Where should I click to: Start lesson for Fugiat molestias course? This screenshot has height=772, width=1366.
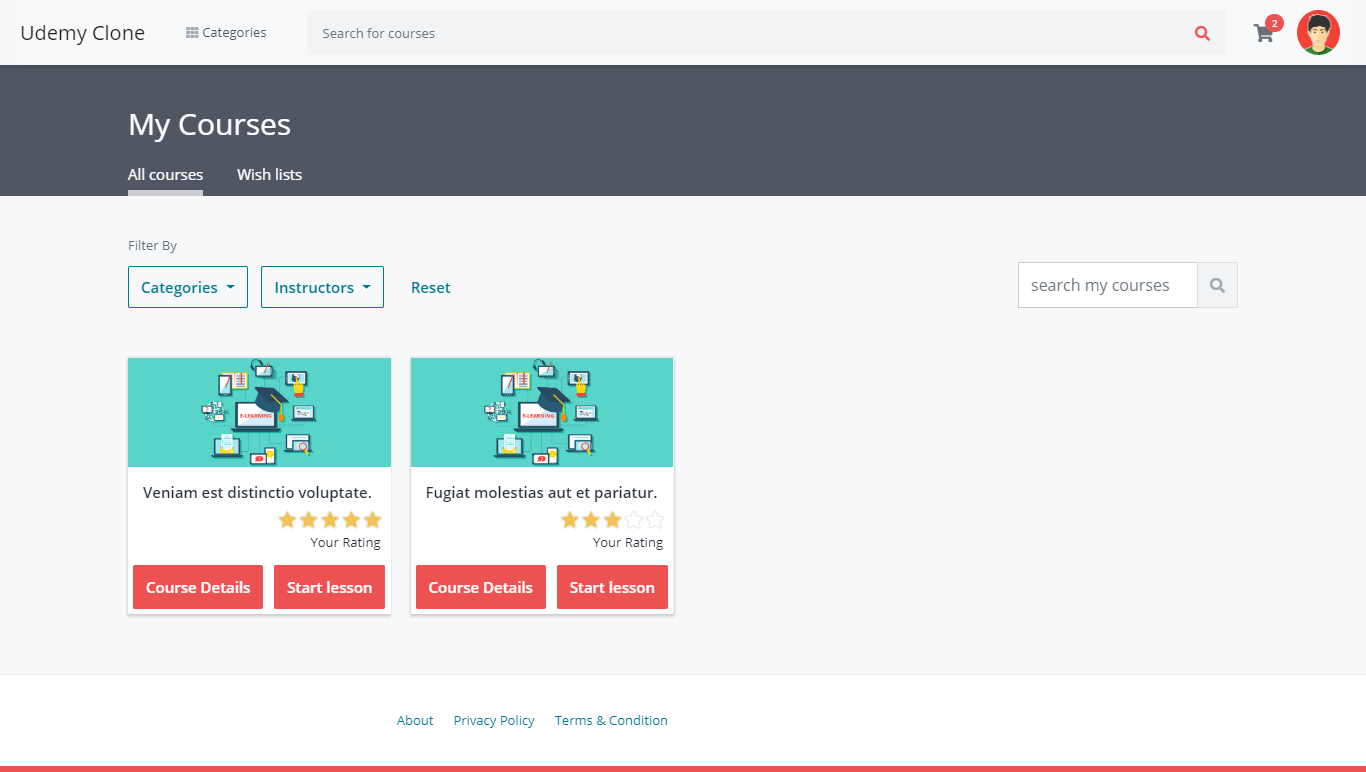(612, 587)
